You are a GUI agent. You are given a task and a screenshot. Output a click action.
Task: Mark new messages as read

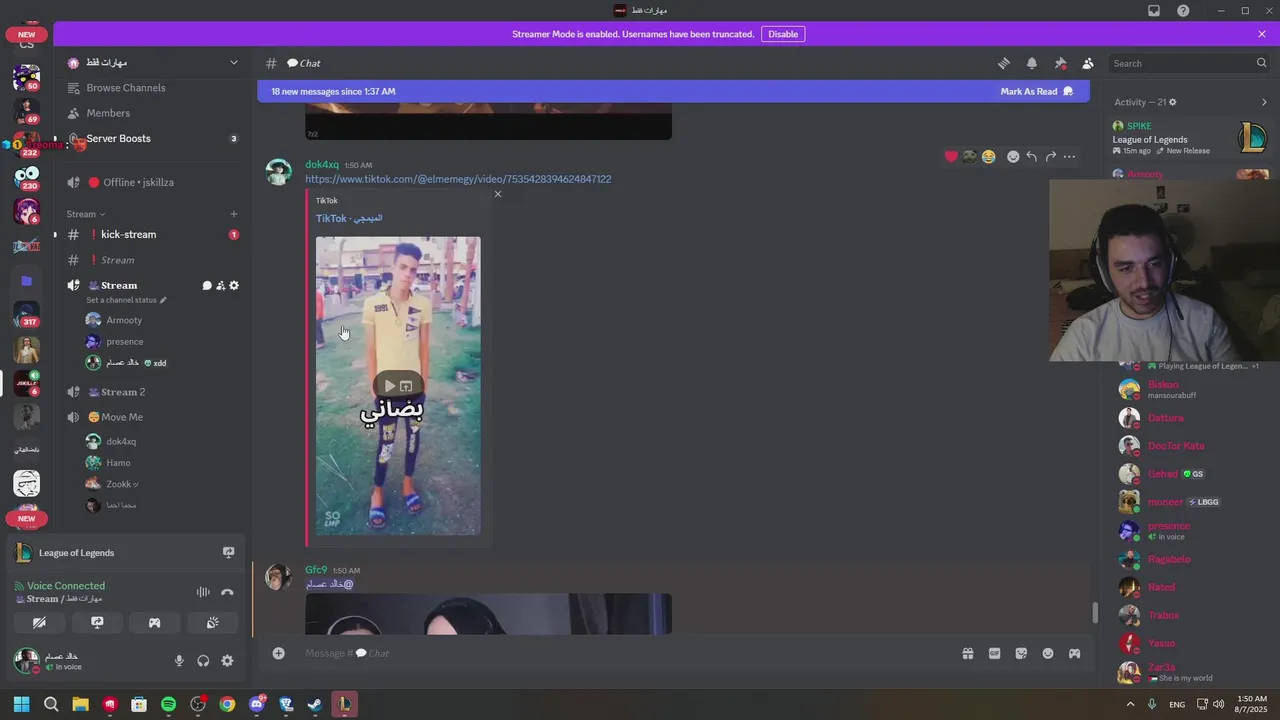pyautogui.click(x=1036, y=91)
